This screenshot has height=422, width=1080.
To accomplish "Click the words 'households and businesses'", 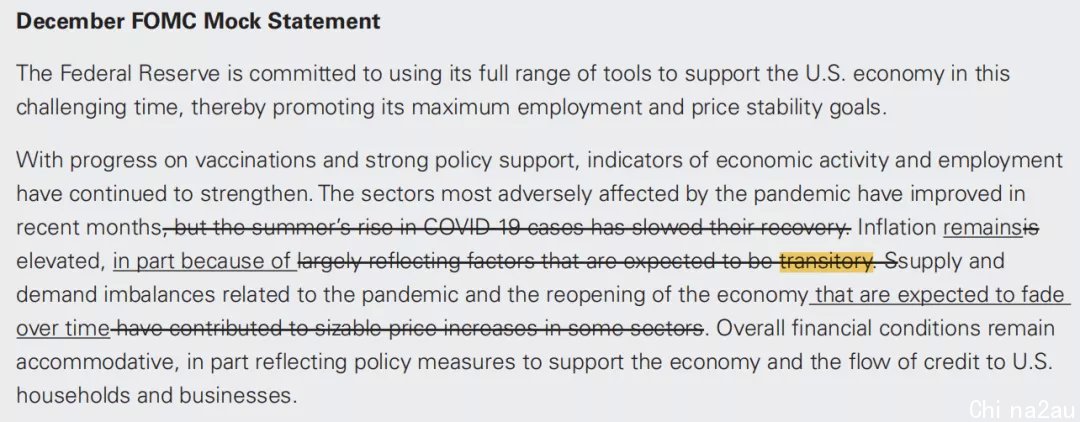I will click(x=154, y=395).
